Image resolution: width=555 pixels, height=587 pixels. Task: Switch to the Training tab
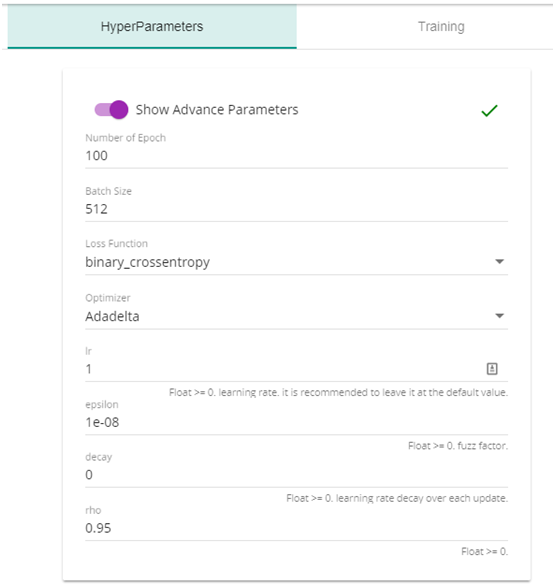pos(441,27)
